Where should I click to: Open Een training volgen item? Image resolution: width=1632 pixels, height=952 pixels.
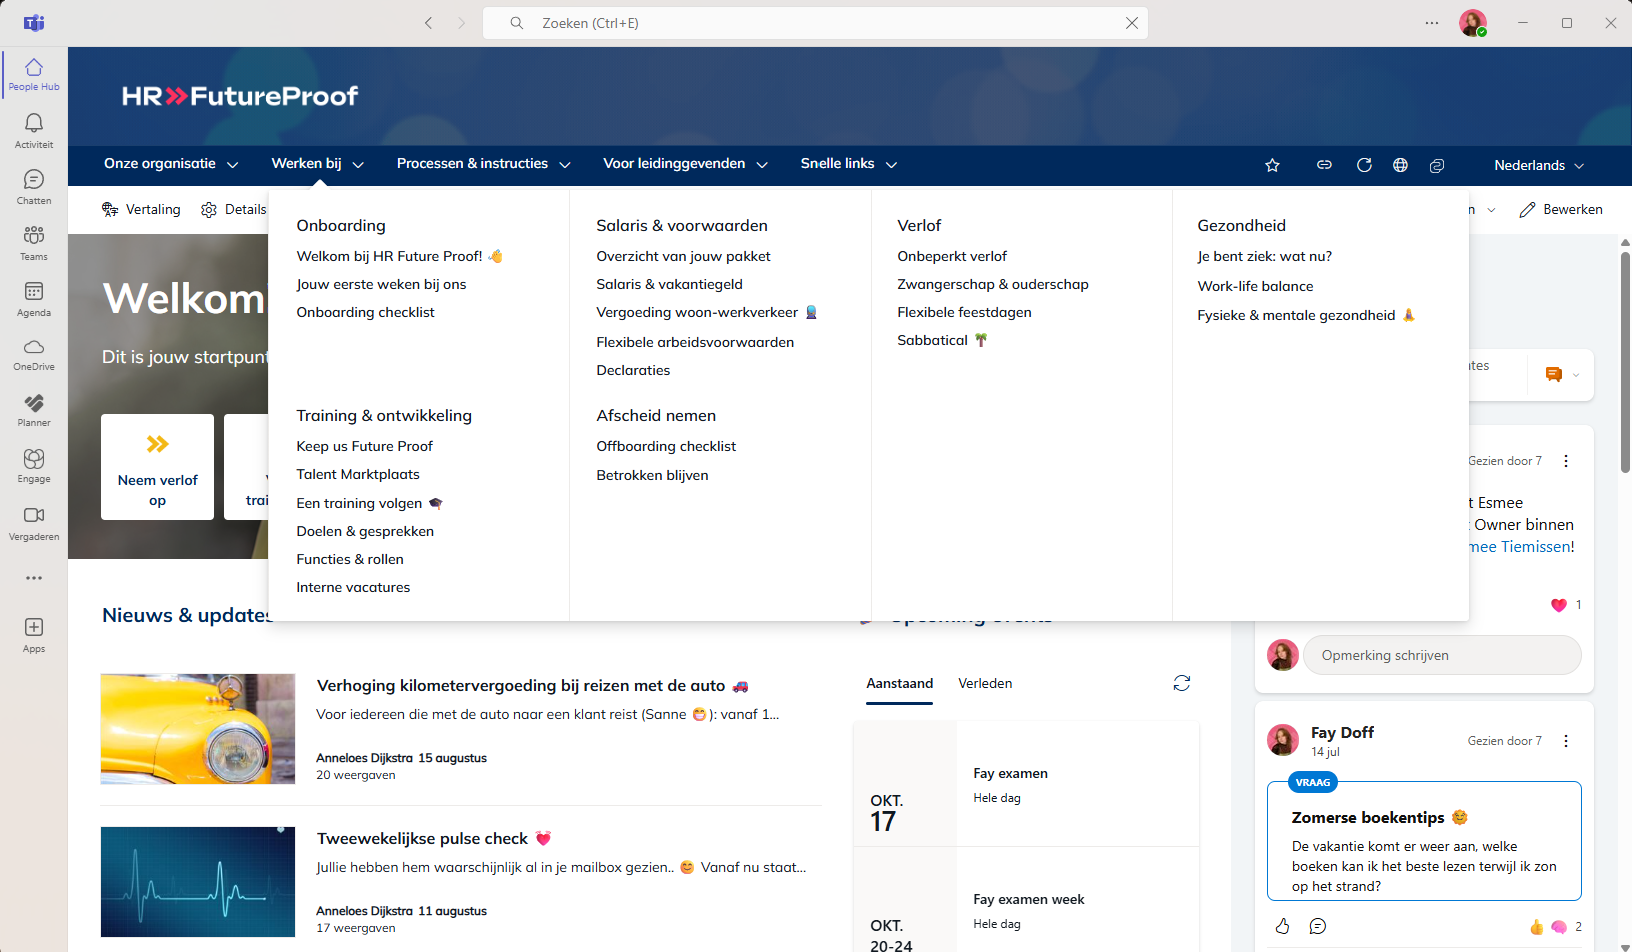tap(369, 503)
